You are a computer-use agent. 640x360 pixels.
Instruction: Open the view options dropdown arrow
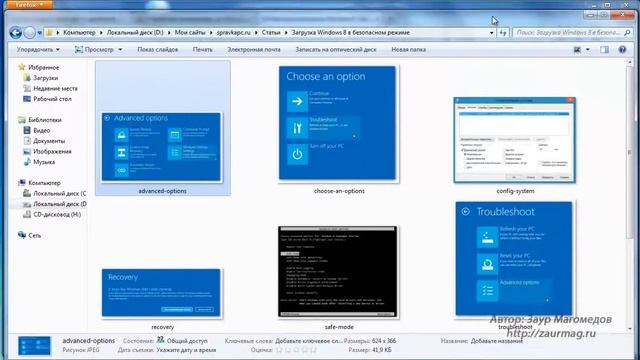coord(588,50)
